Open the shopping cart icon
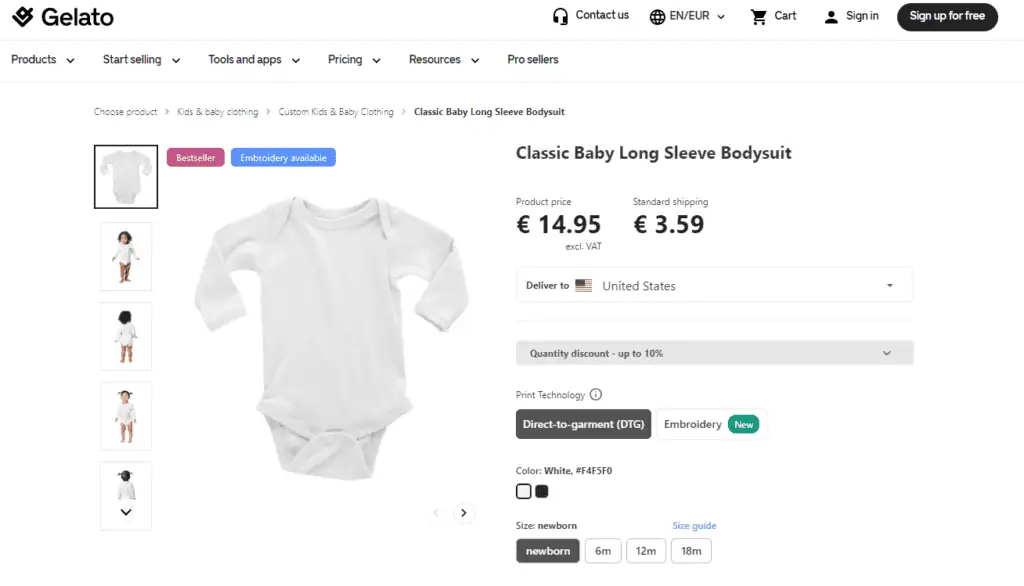Screen dimensions: 1024x586 pos(759,17)
